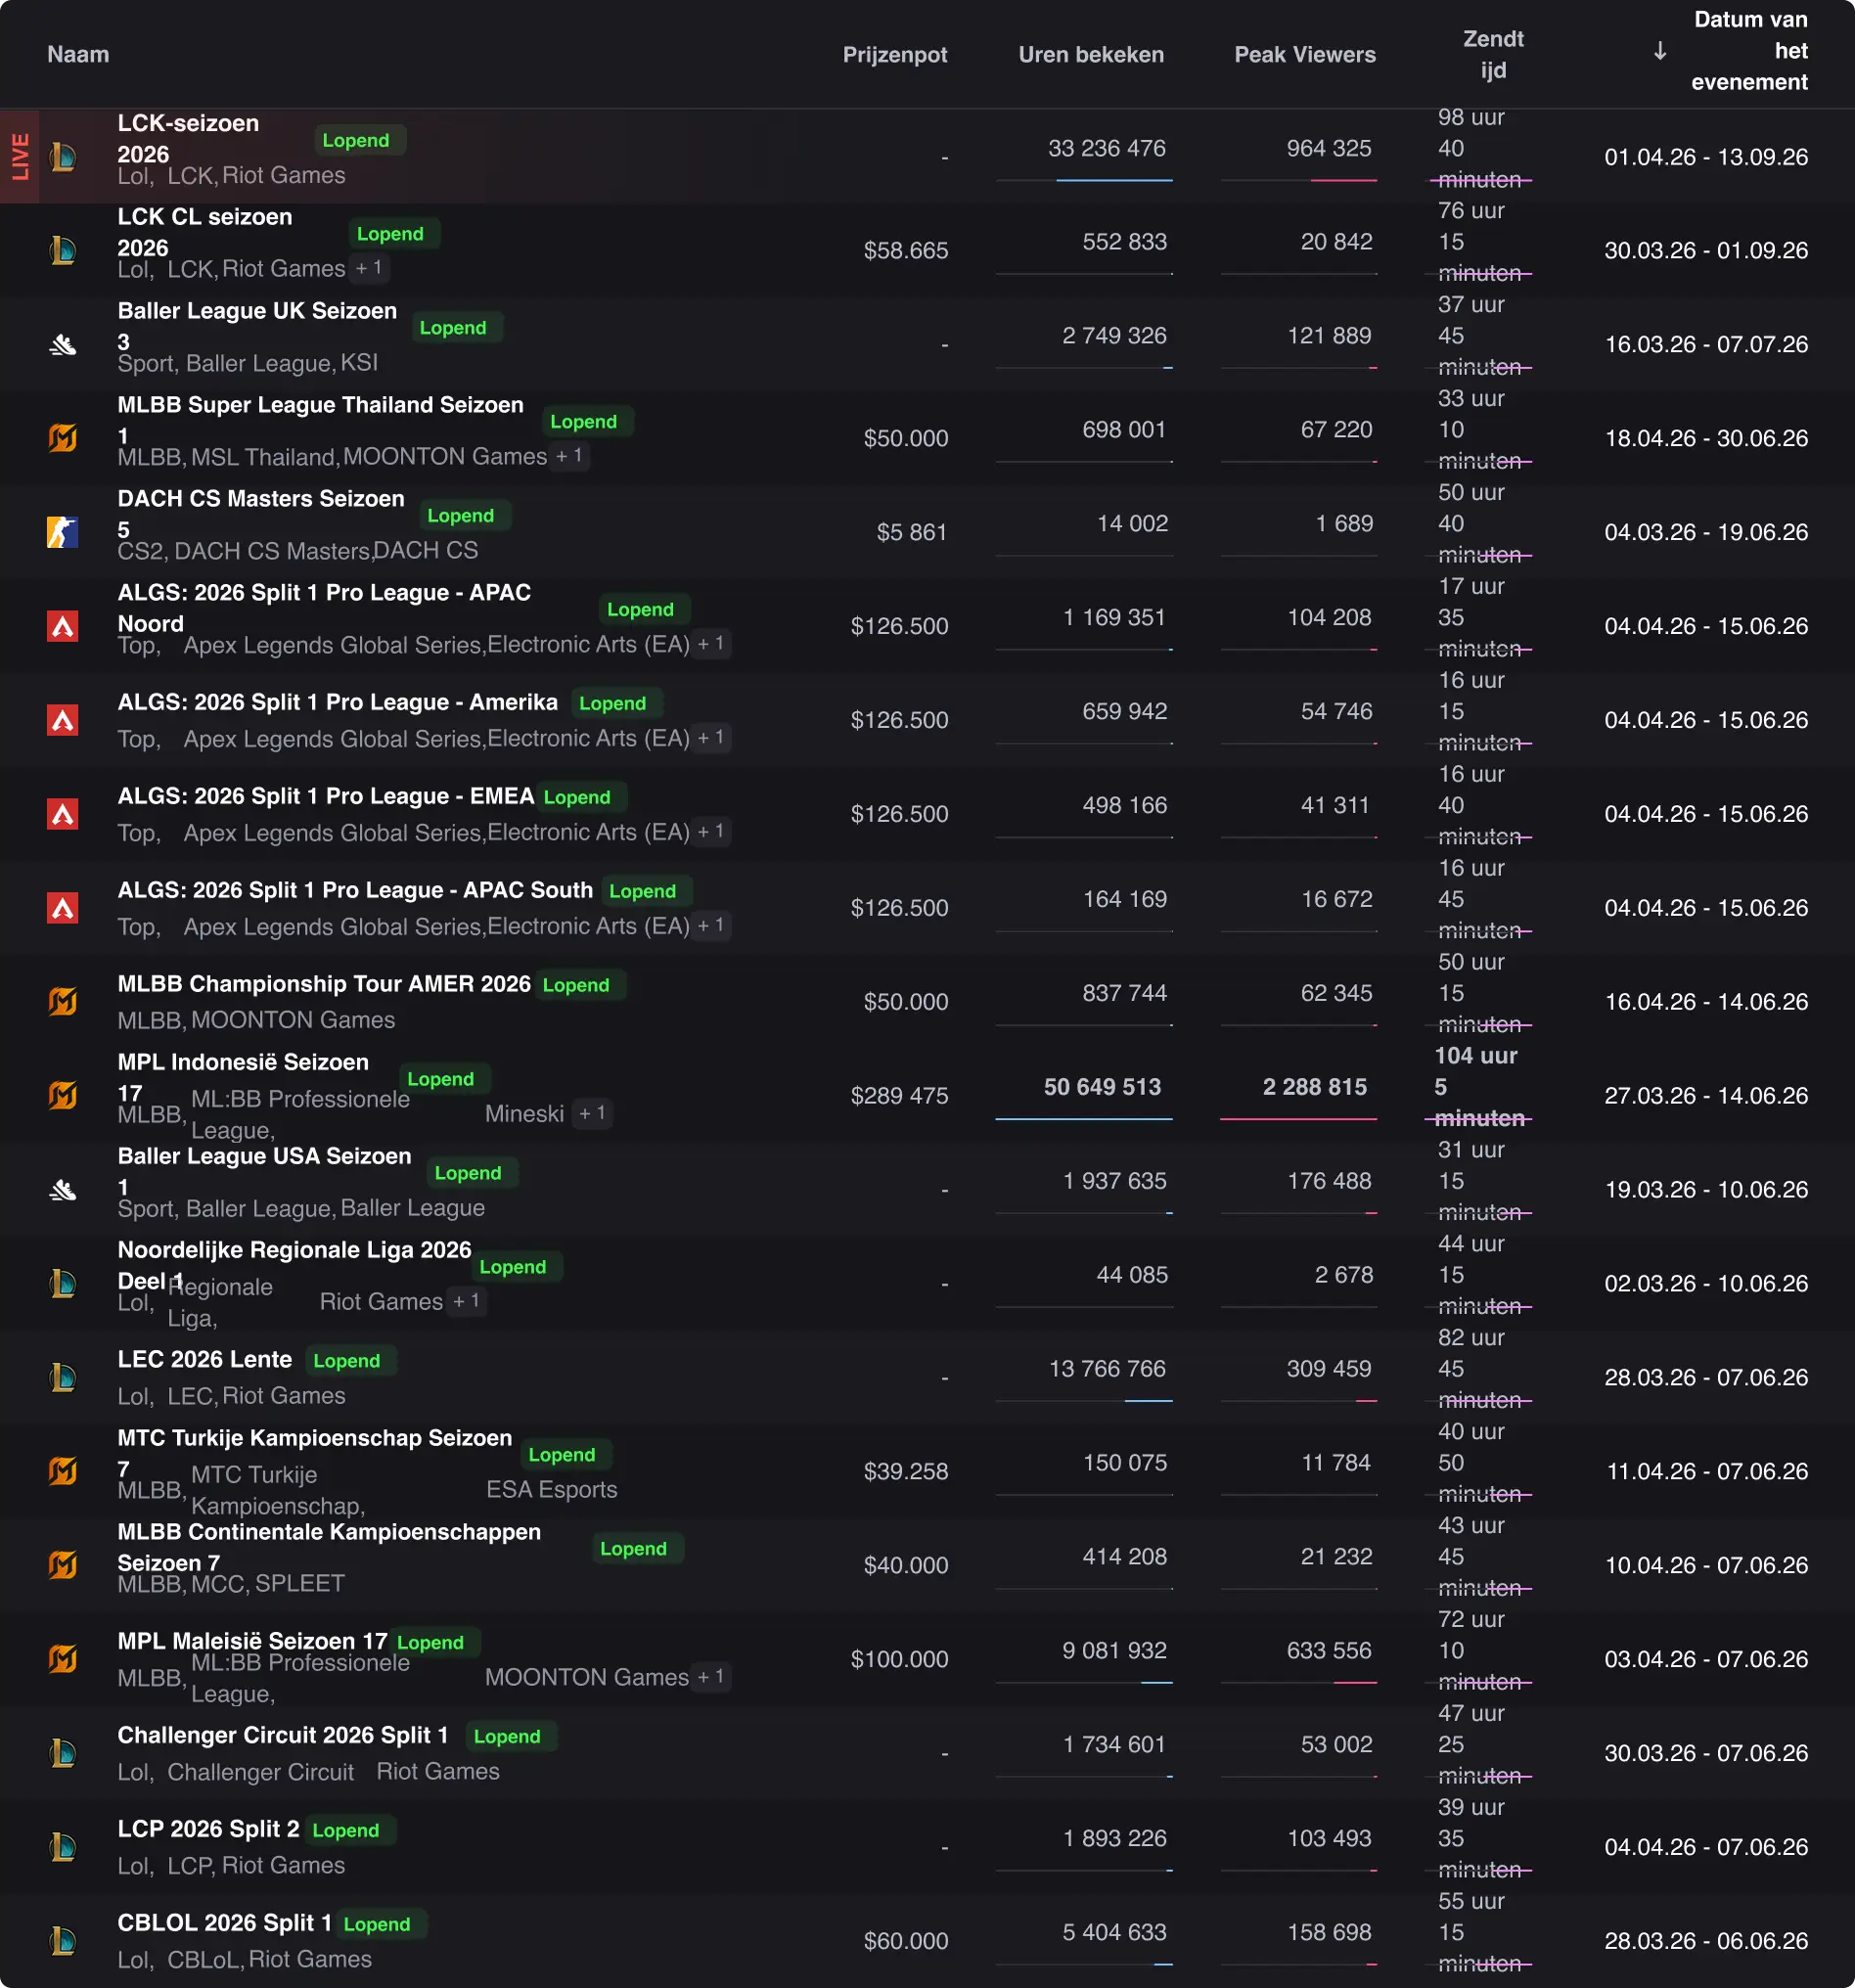This screenshot has width=1855, height=1988.
Task: Click the KSI tag under Baller League UK
Action: point(359,362)
